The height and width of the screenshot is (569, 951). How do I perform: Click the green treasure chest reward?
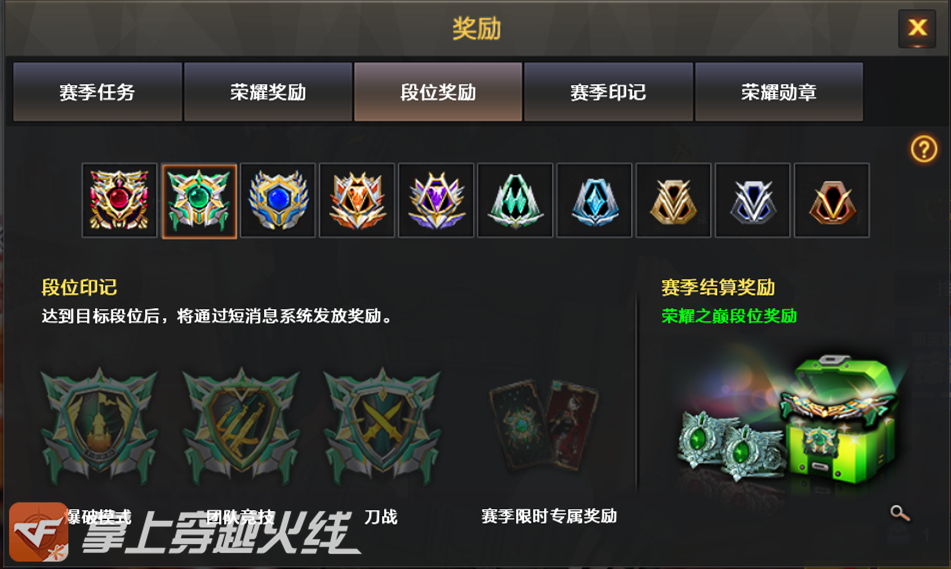coord(840,419)
